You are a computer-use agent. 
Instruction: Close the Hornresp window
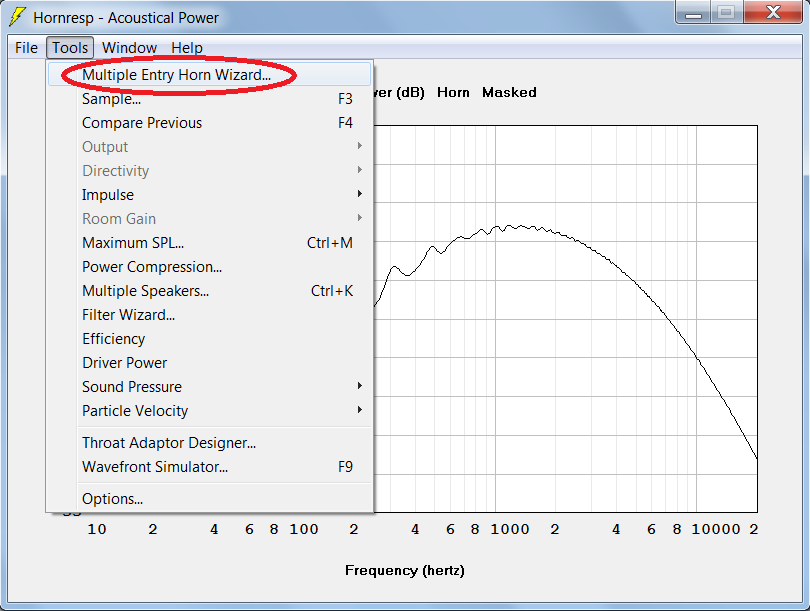pyautogui.click(x=773, y=12)
